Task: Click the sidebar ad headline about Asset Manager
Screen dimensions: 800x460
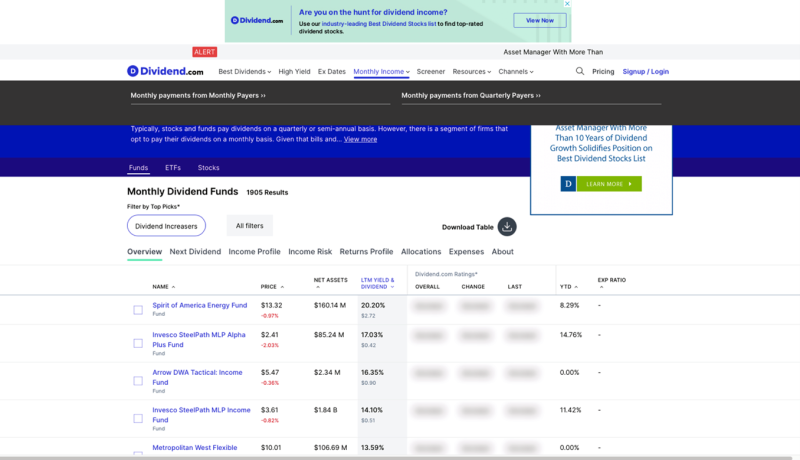Action: coord(601,143)
